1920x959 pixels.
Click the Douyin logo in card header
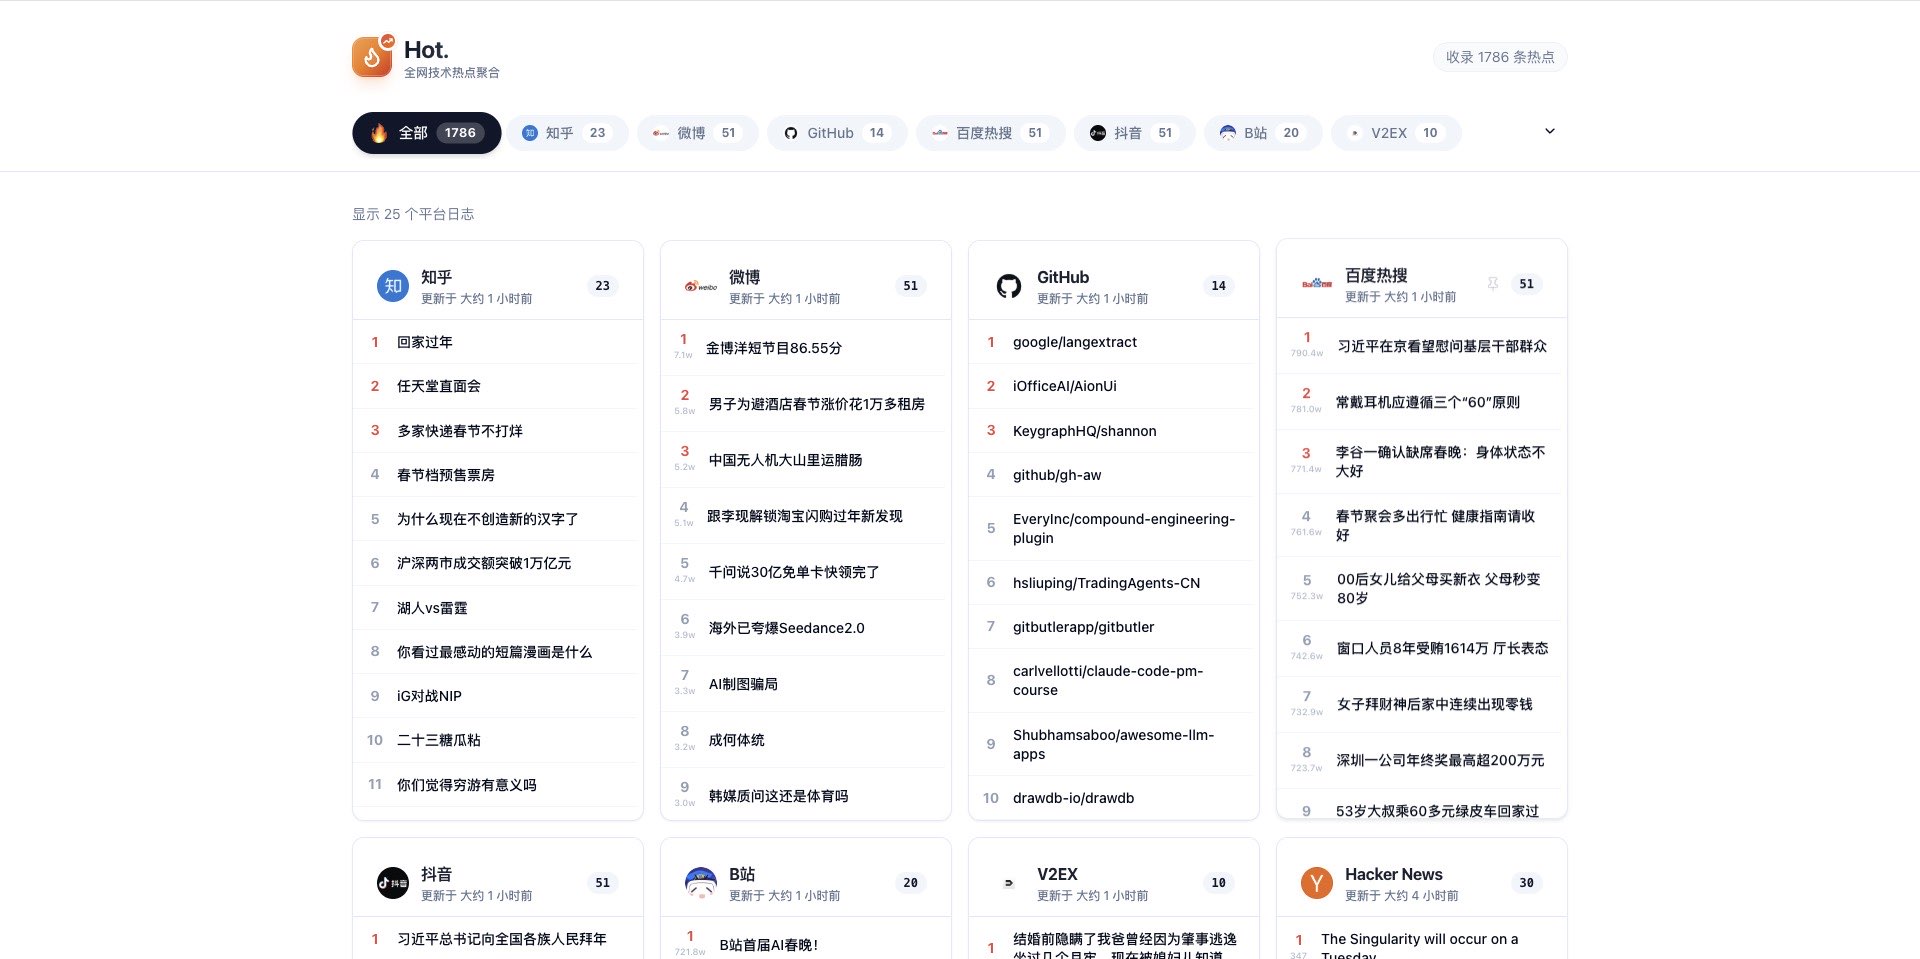click(x=393, y=883)
